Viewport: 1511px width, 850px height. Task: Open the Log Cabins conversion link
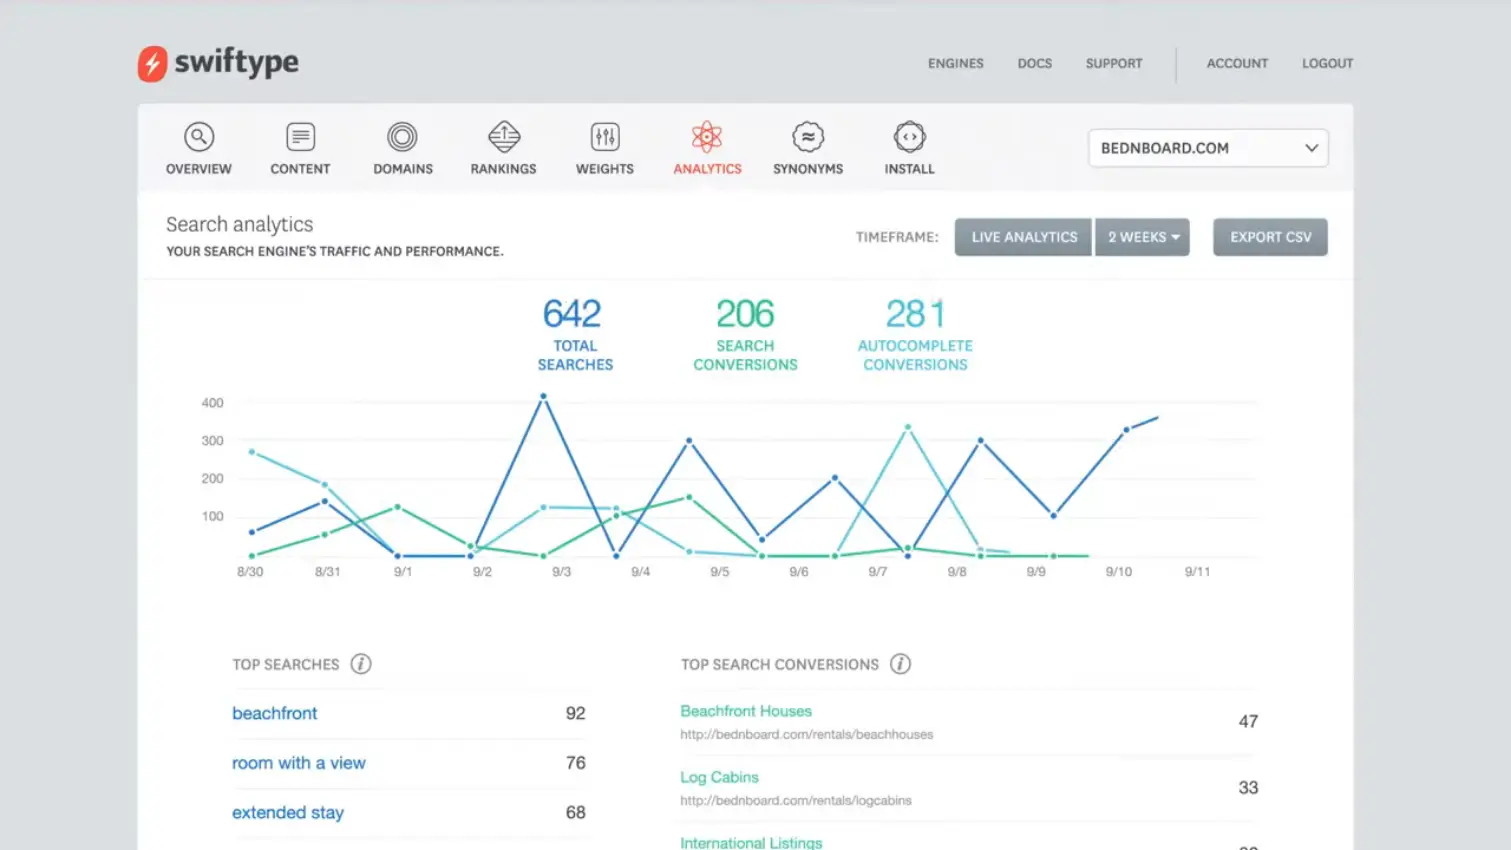tap(719, 777)
